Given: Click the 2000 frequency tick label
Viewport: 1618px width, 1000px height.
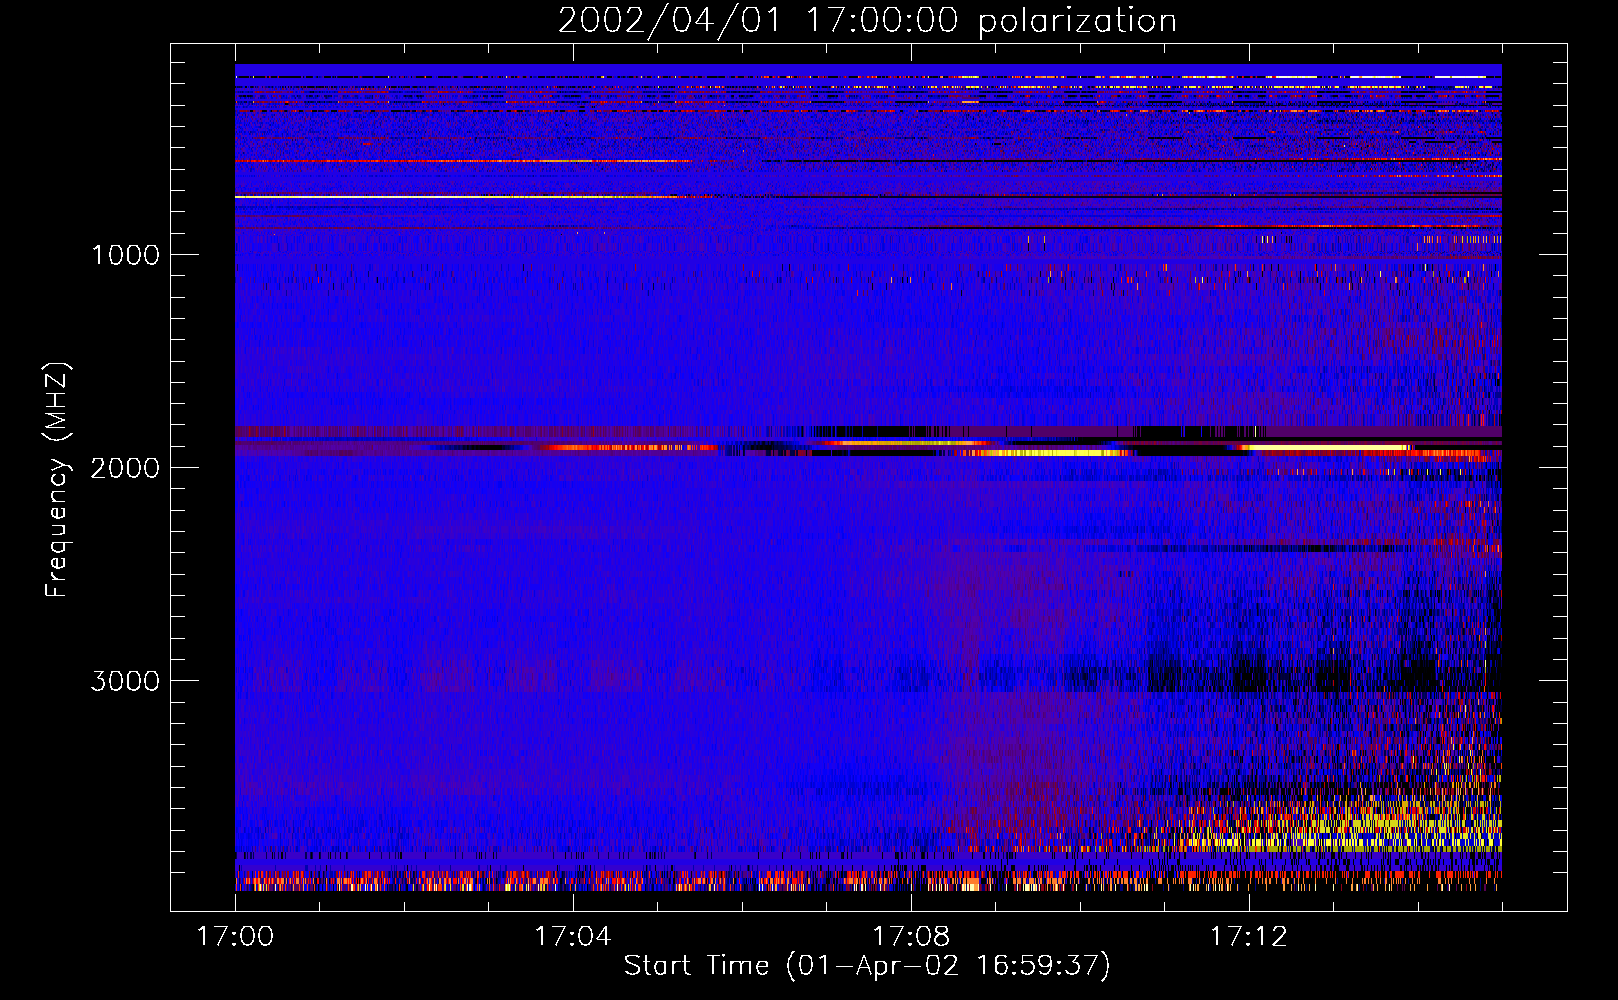Looking at the screenshot, I should pyautogui.click(x=125, y=468).
